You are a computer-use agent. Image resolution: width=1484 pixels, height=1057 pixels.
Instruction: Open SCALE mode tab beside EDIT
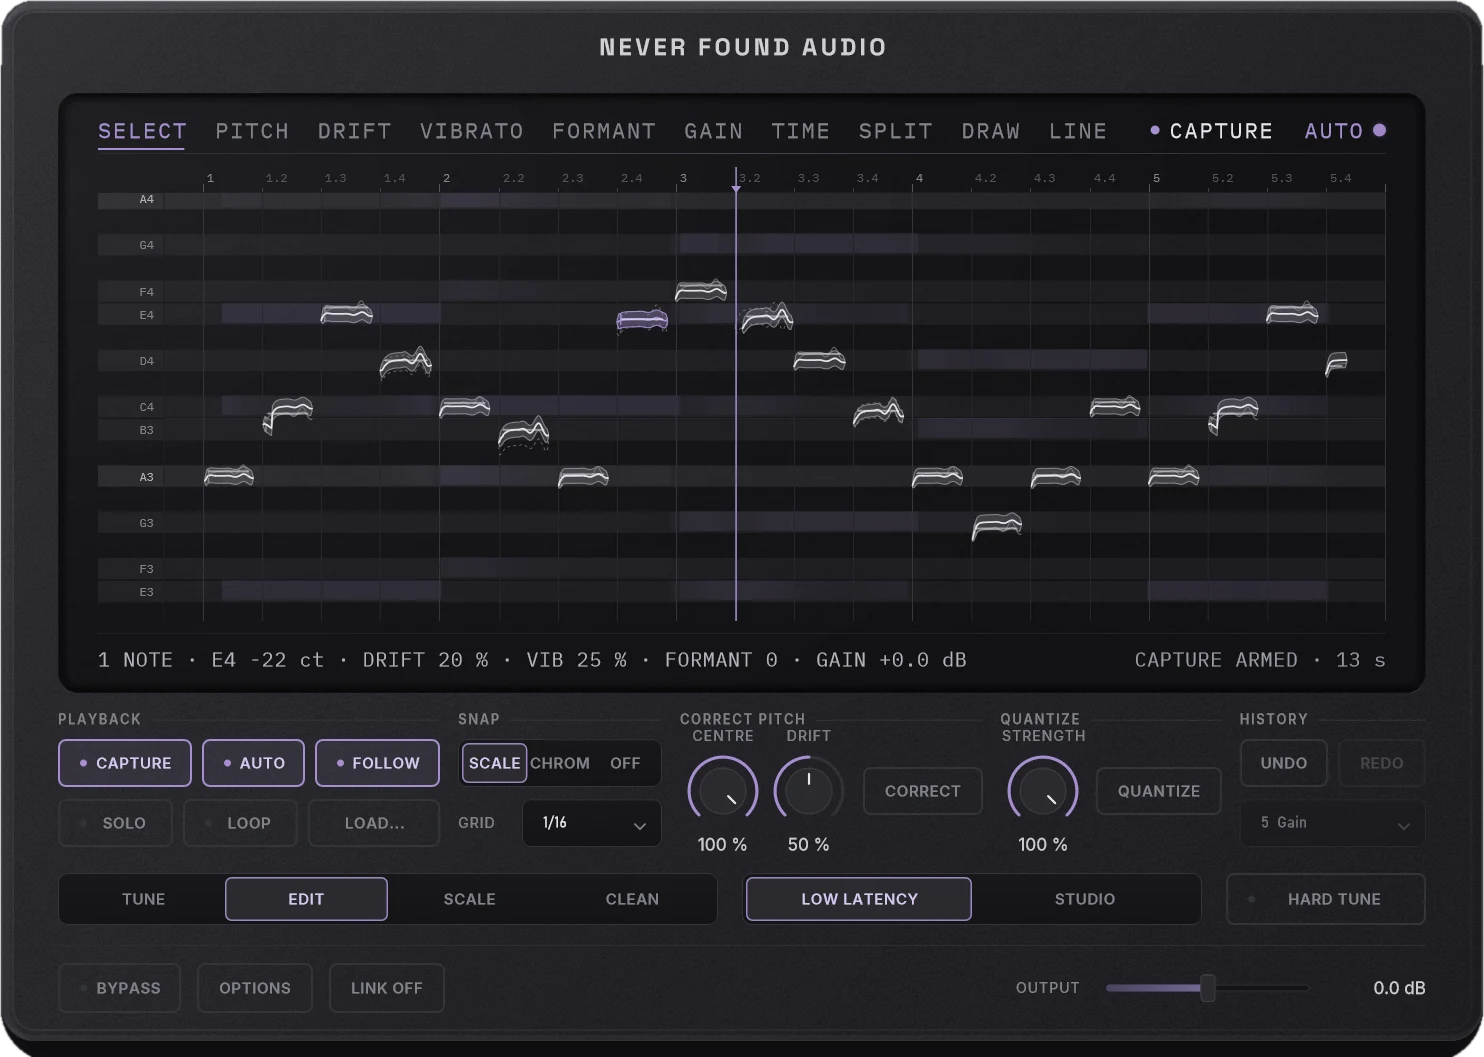click(469, 899)
